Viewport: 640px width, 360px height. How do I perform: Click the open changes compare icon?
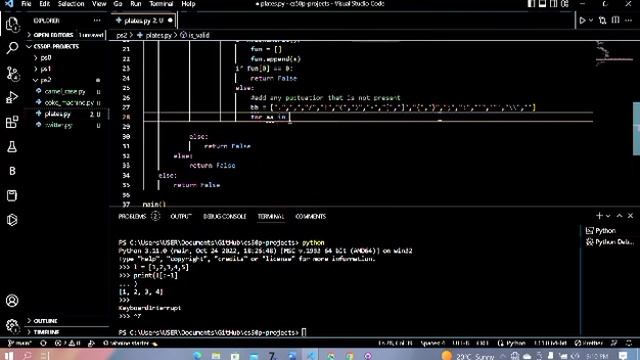(602, 20)
